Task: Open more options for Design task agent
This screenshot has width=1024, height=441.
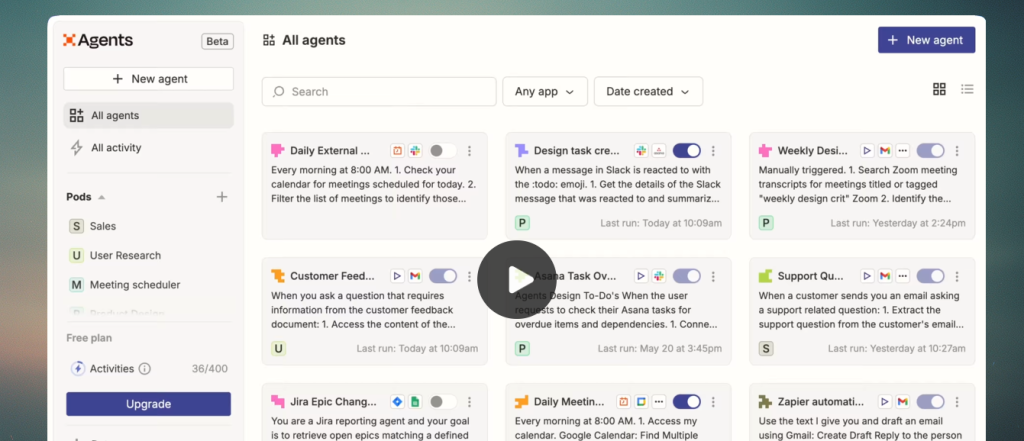Action: [x=713, y=151]
